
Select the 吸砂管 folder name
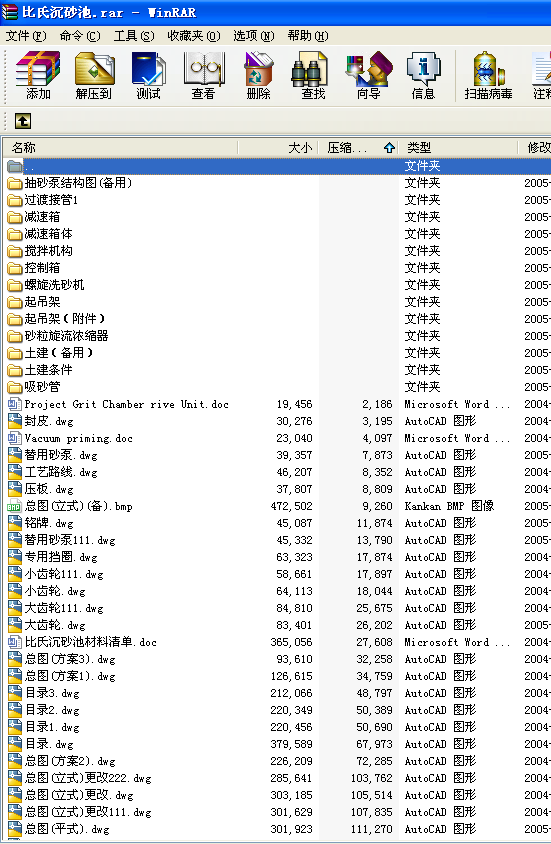point(42,387)
